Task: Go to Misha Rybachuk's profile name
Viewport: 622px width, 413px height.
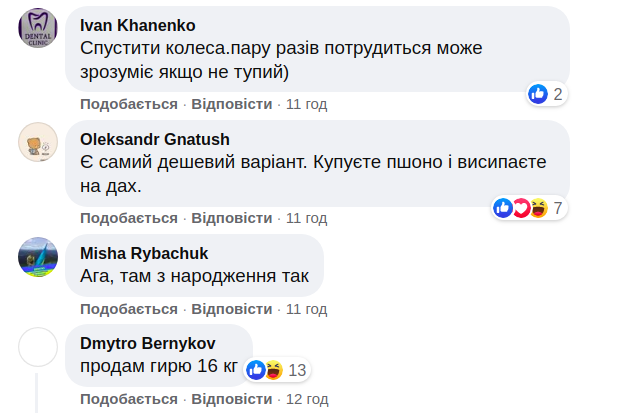Action: click(143, 253)
